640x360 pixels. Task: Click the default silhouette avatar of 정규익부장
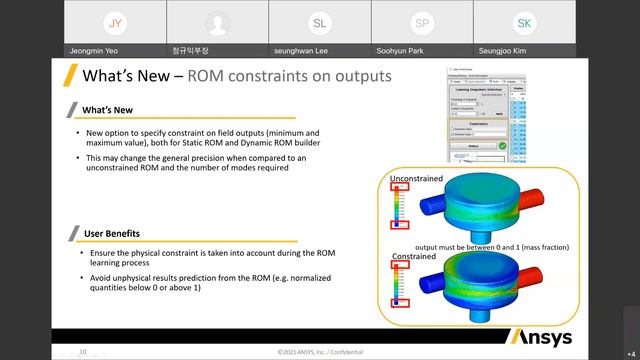pos(218,23)
